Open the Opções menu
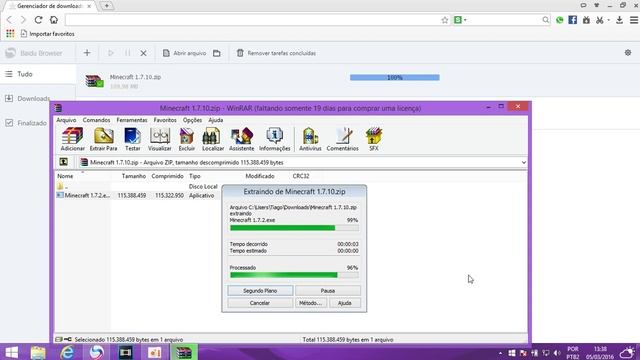Screen dimensions: 640x360 click(192, 120)
